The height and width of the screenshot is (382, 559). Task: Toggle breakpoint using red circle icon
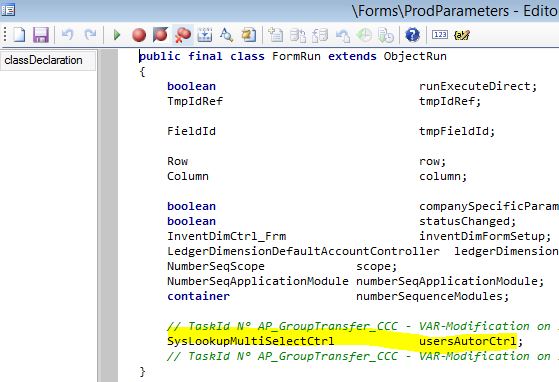point(139,35)
